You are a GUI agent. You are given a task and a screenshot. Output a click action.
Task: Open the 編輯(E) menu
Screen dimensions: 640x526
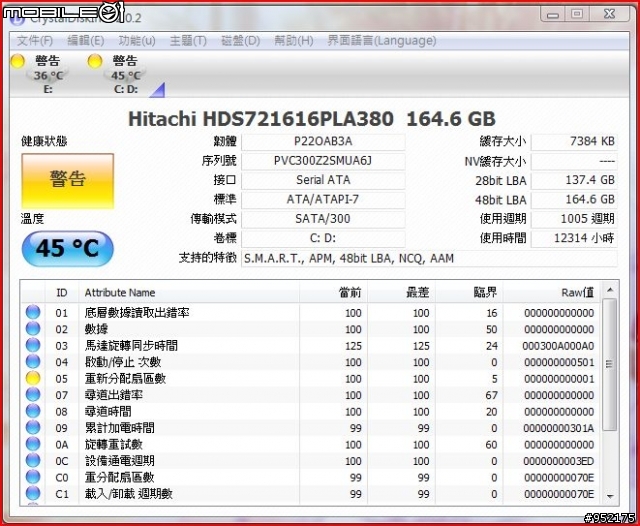86,41
